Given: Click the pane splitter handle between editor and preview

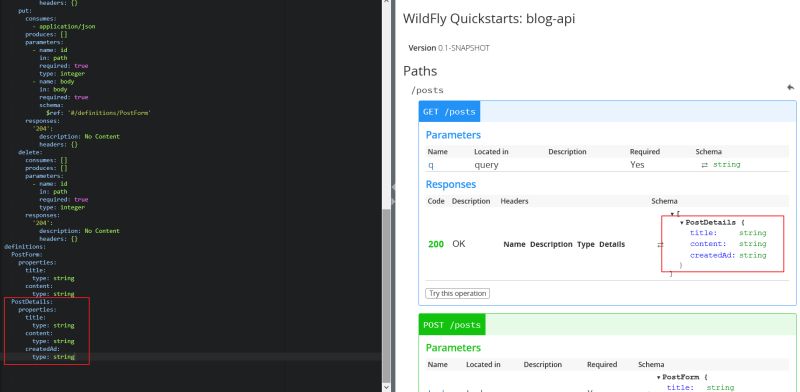Looking at the screenshot, I should (393, 195).
